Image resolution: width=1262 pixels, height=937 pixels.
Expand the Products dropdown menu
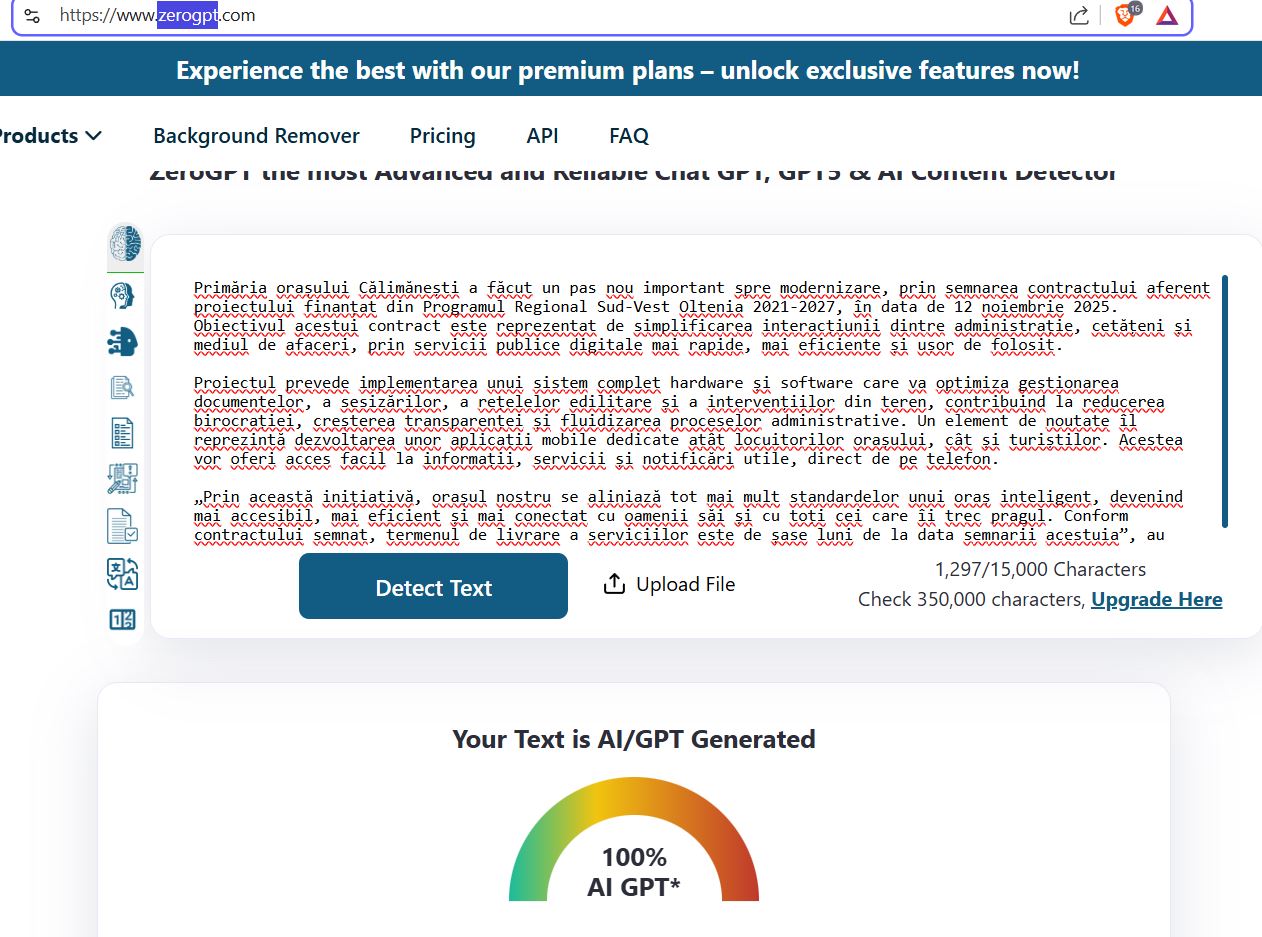(48, 136)
